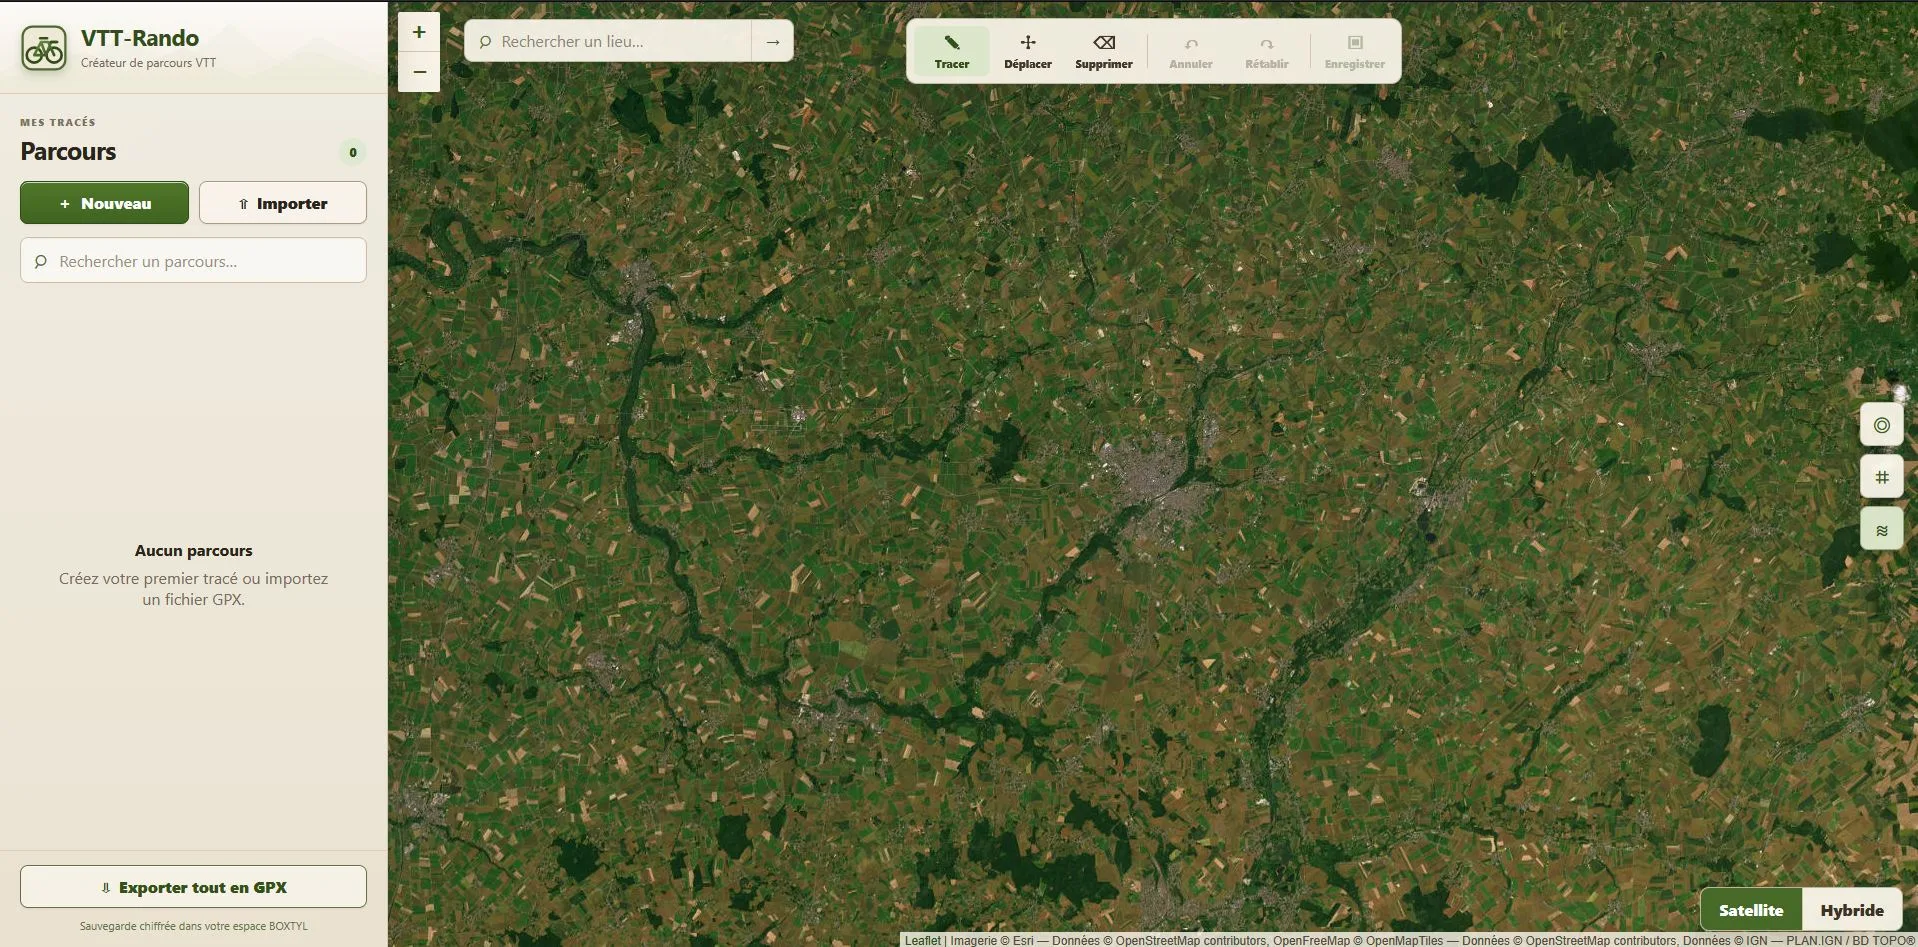This screenshot has width=1918, height=947.
Task: Select the Satellite map view
Action: (1750, 910)
